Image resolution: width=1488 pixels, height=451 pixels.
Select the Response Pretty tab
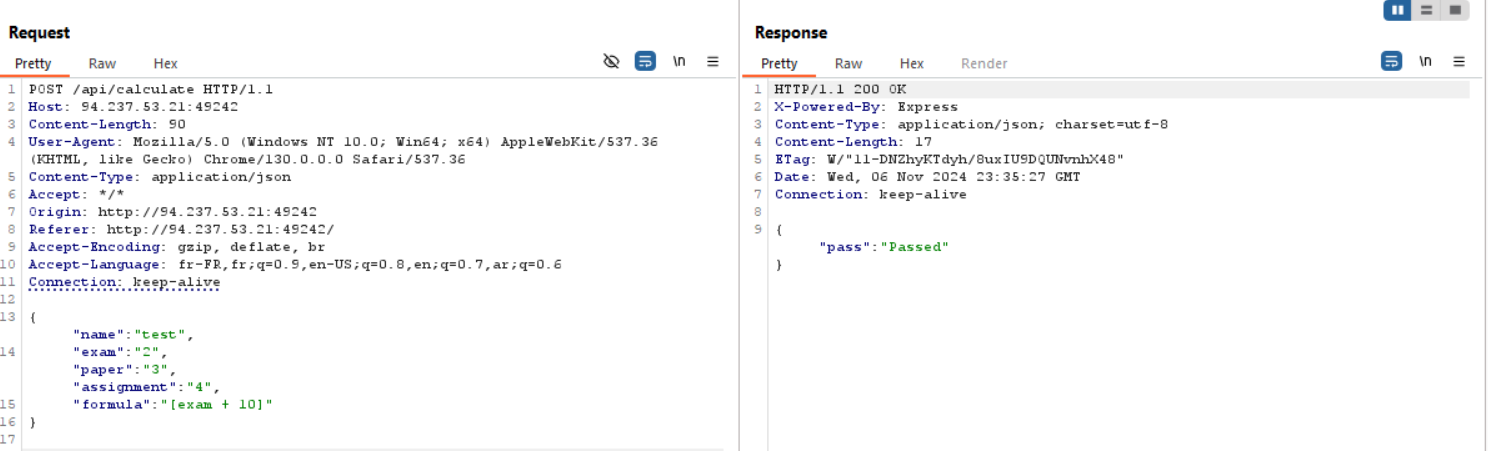point(779,64)
